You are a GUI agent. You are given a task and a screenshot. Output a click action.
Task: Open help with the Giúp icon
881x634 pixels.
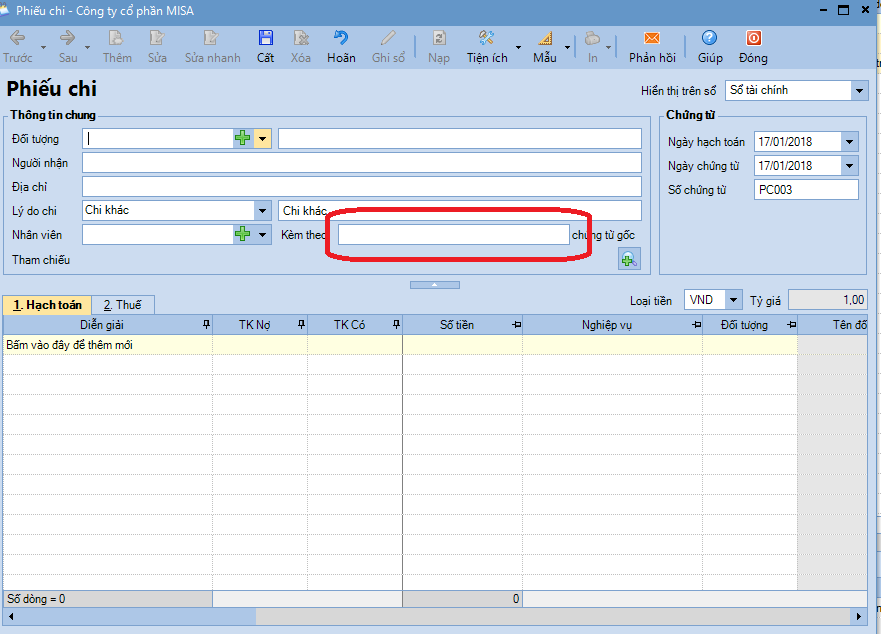coord(709,38)
